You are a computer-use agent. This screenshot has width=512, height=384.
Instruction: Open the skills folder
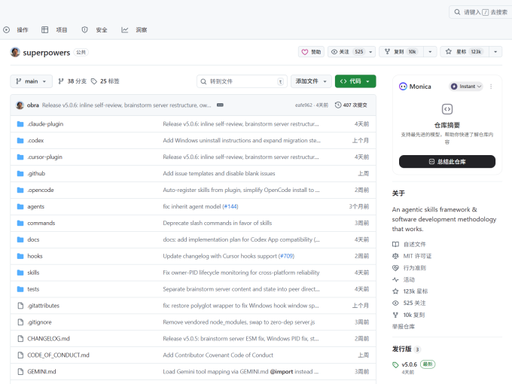[x=33, y=273]
